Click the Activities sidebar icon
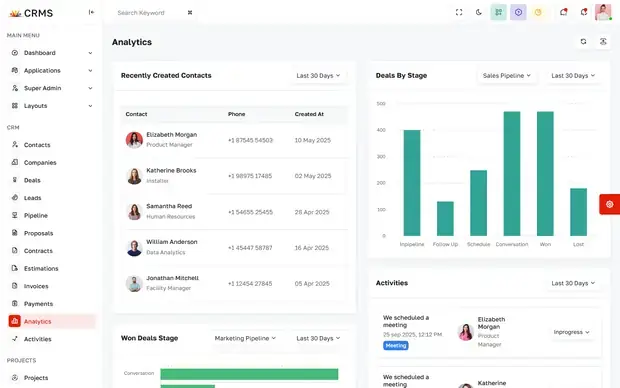 (x=15, y=339)
